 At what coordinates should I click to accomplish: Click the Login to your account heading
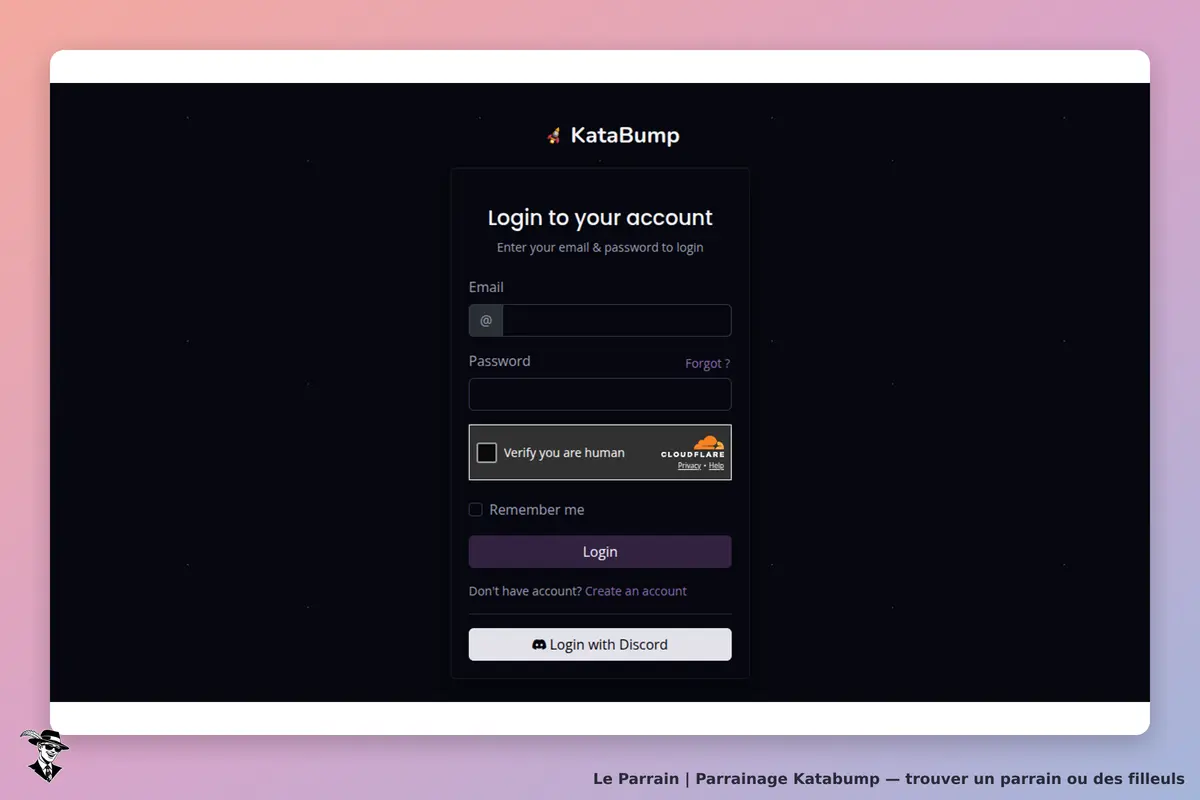coord(600,218)
